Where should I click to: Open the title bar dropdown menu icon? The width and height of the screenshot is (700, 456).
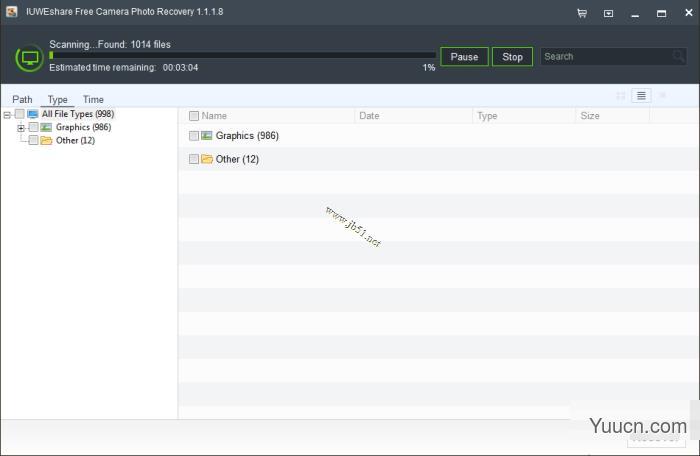click(608, 13)
